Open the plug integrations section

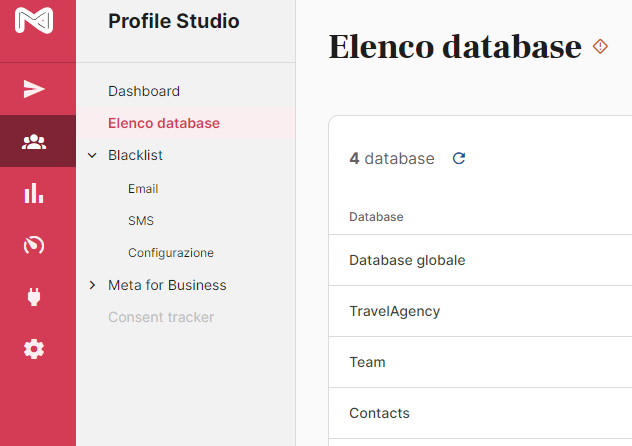[34, 297]
